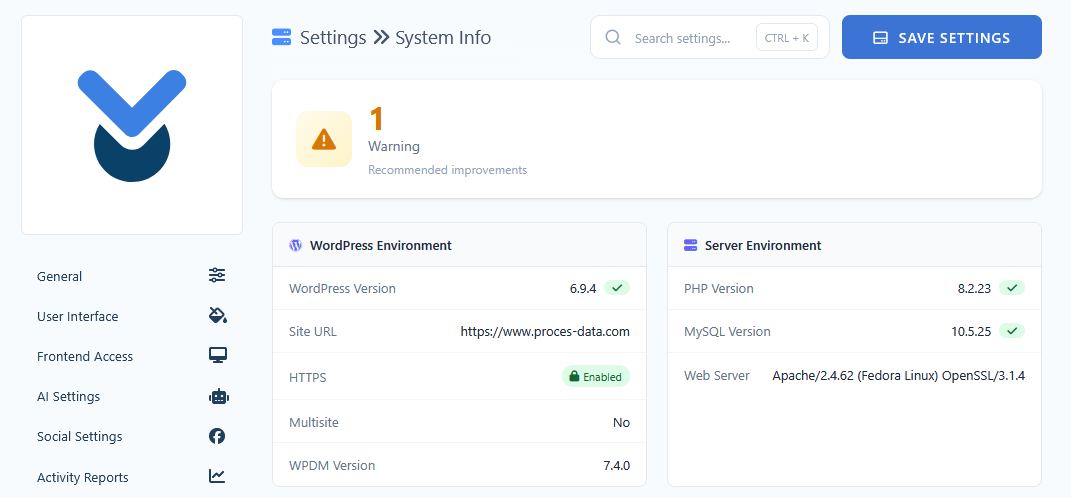The width and height of the screenshot is (1071, 498).
Task: Click the green check next to WordPress 6.9.4
Action: pyautogui.click(x=617, y=288)
